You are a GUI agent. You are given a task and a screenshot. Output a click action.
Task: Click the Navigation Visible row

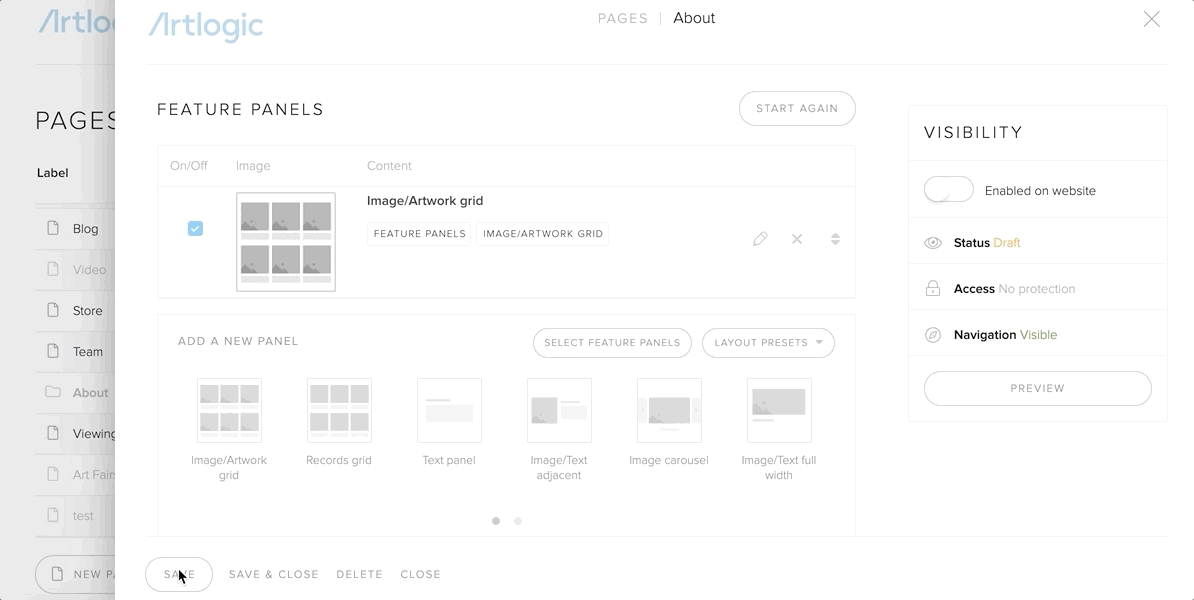click(1036, 334)
